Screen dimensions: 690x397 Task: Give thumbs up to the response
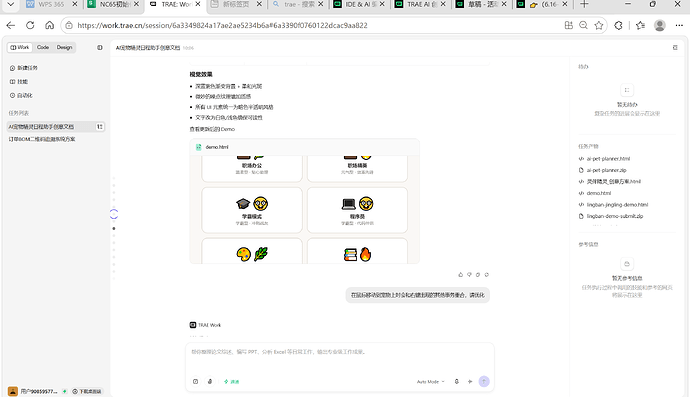pyautogui.click(x=460, y=275)
